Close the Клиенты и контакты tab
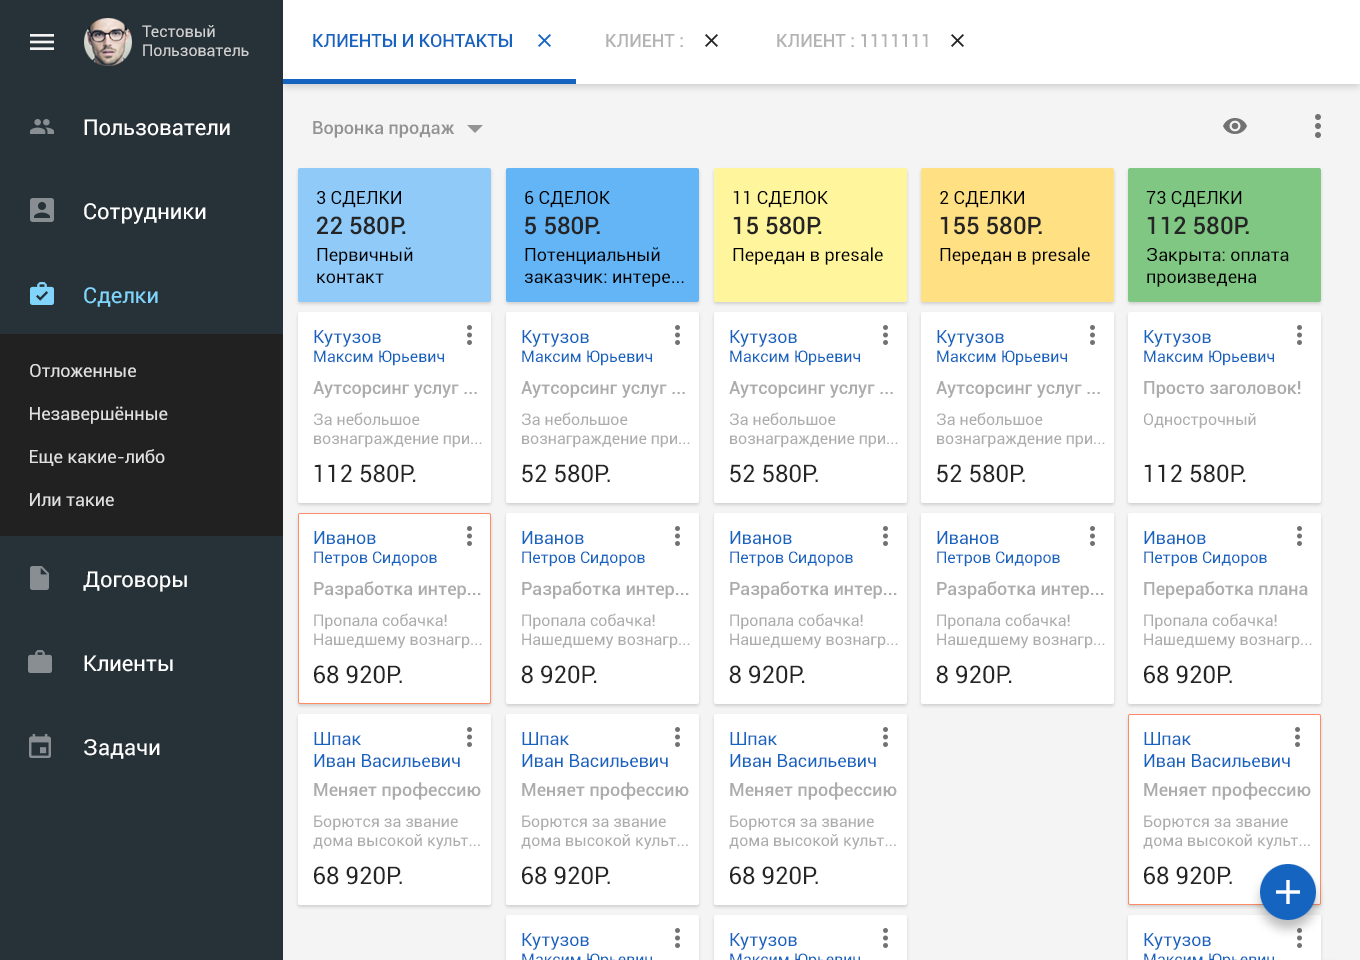Image resolution: width=1360 pixels, height=960 pixels. 545,41
